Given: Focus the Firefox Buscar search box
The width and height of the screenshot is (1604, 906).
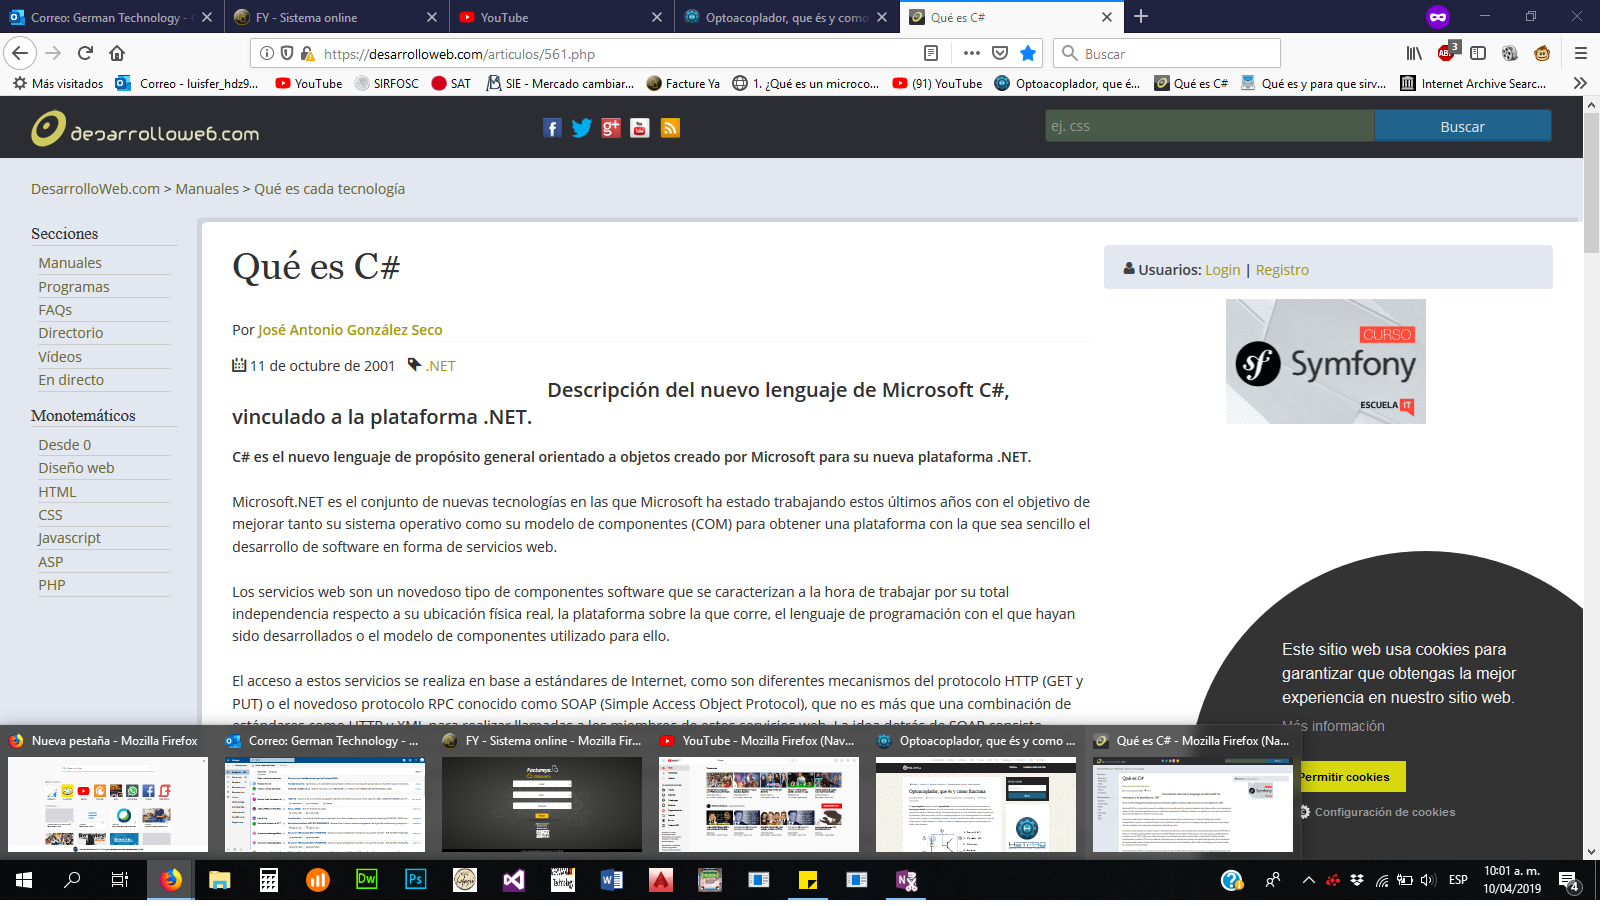Looking at the screenshot, I should (1167, 54).
